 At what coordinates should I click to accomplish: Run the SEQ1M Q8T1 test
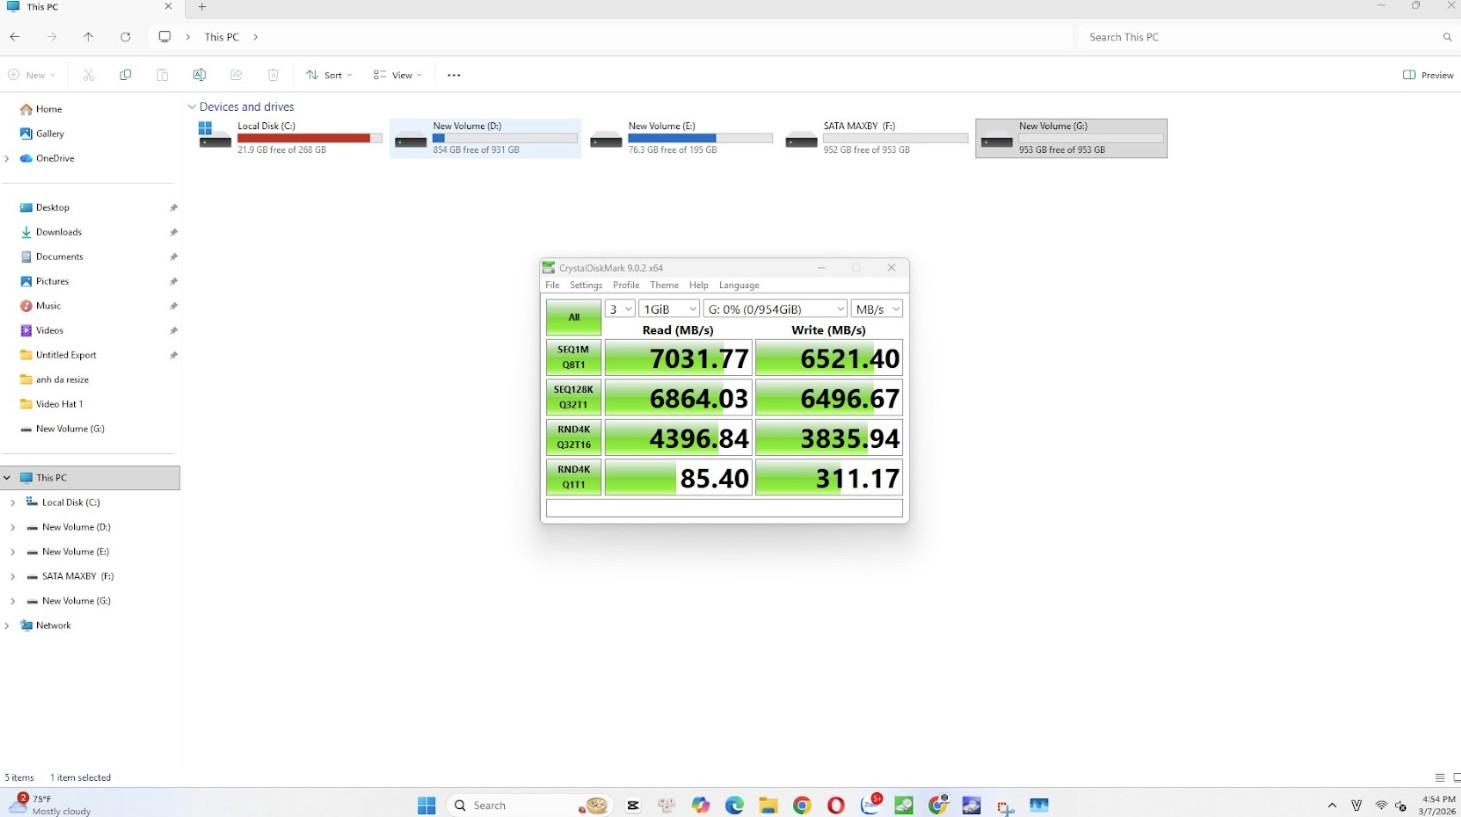point(573,357)
